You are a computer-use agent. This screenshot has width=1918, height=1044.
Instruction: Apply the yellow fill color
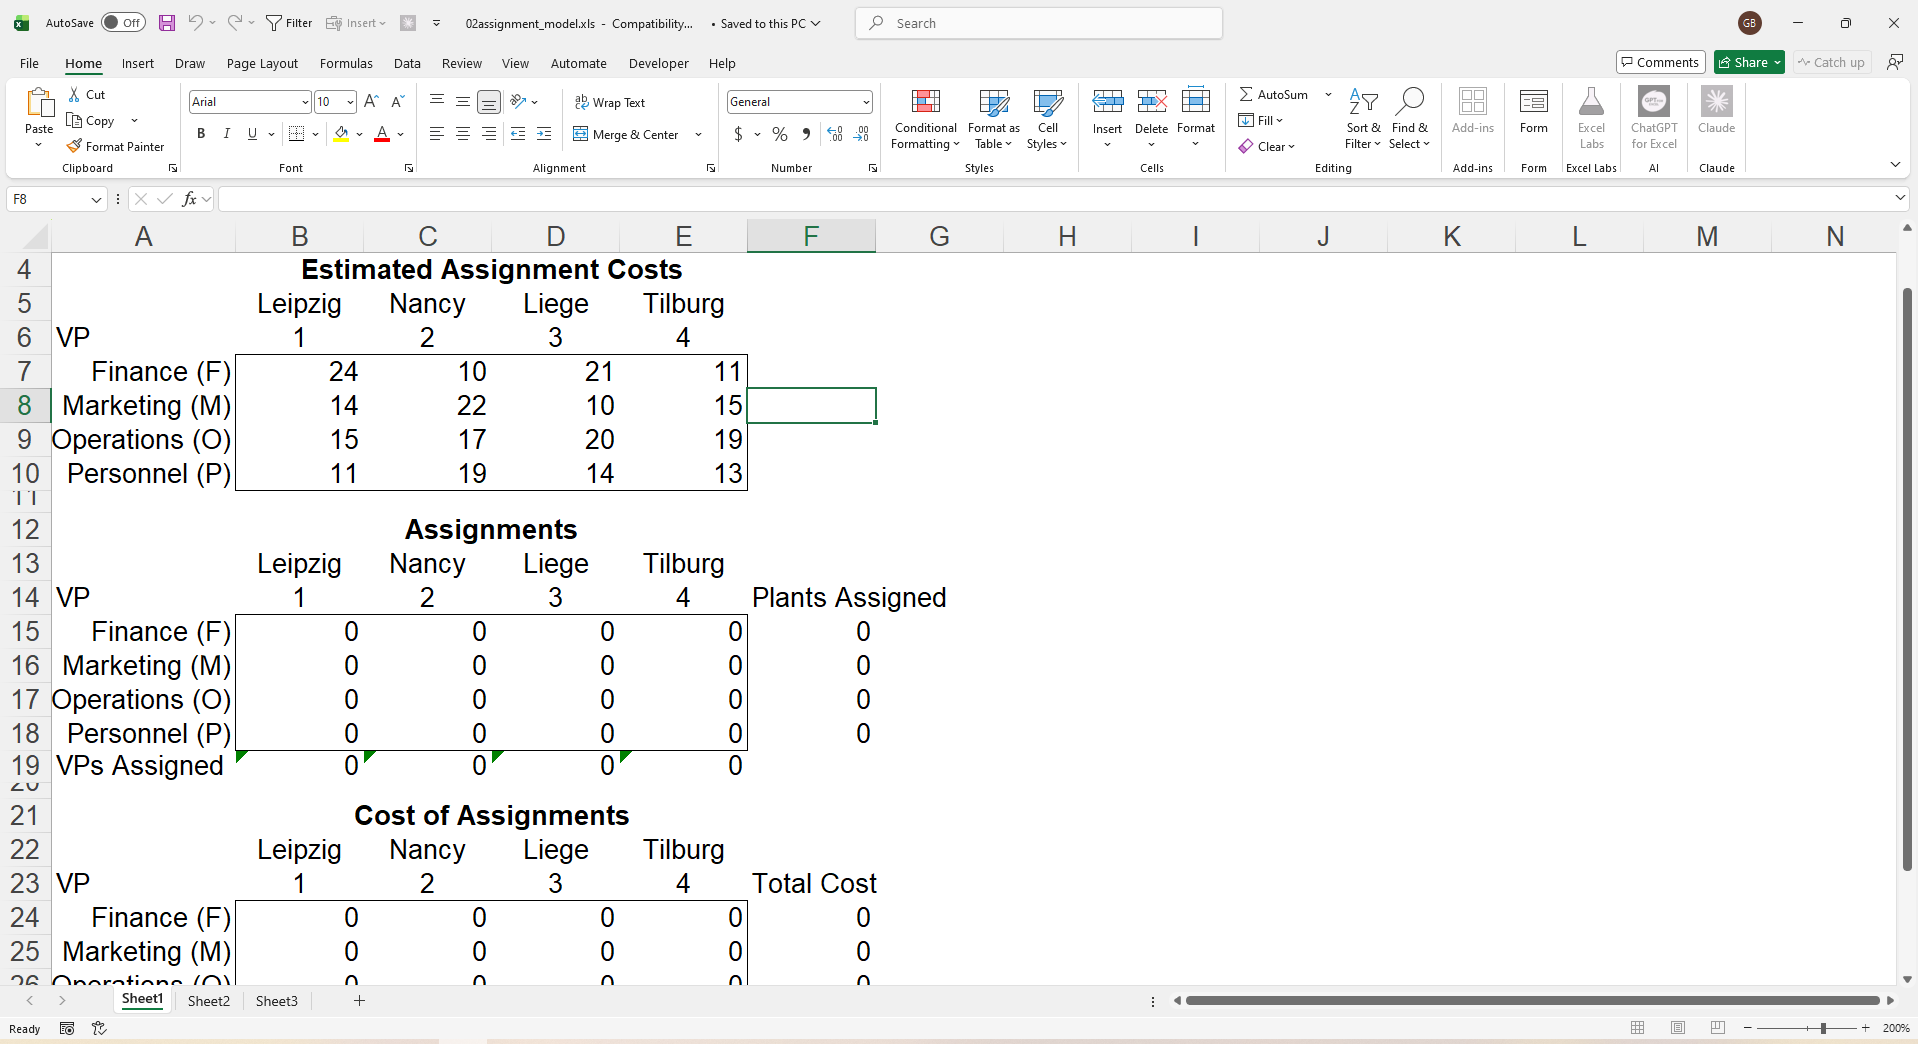tap(342, 134)
